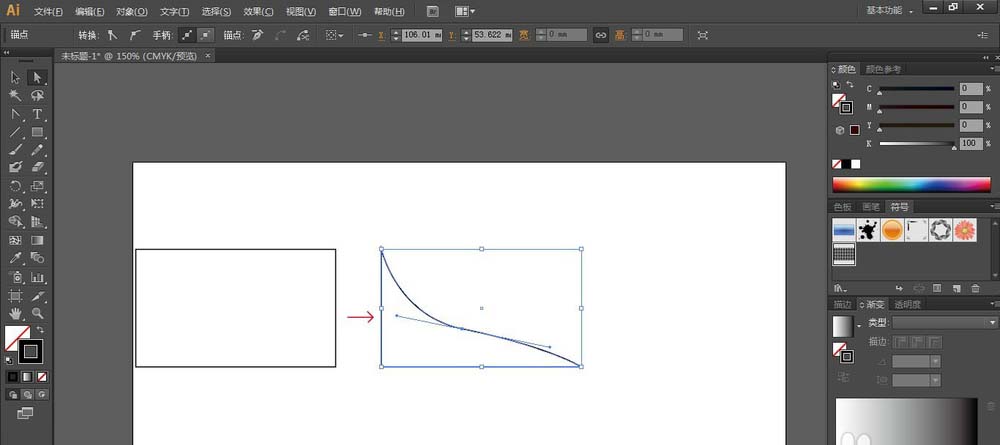Select the Magic Wand tool

(16, 95)
